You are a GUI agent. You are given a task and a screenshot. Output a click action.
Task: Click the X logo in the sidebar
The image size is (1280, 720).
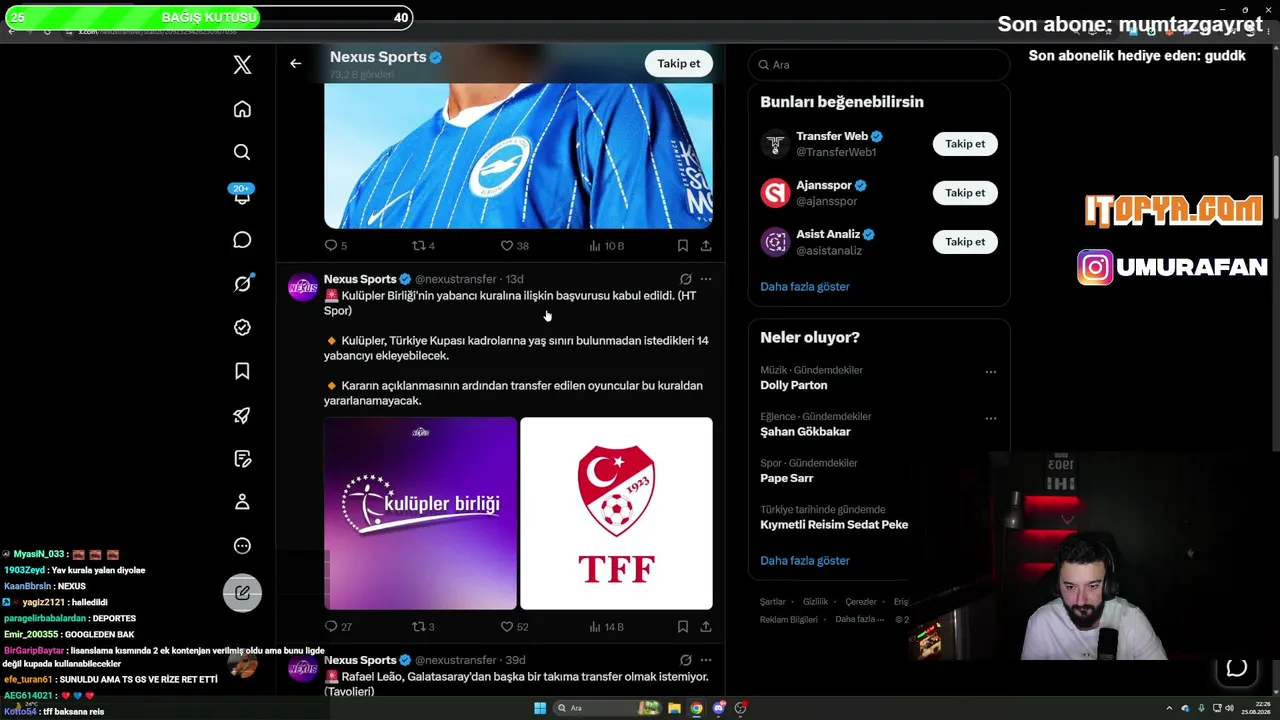(242, 65)
